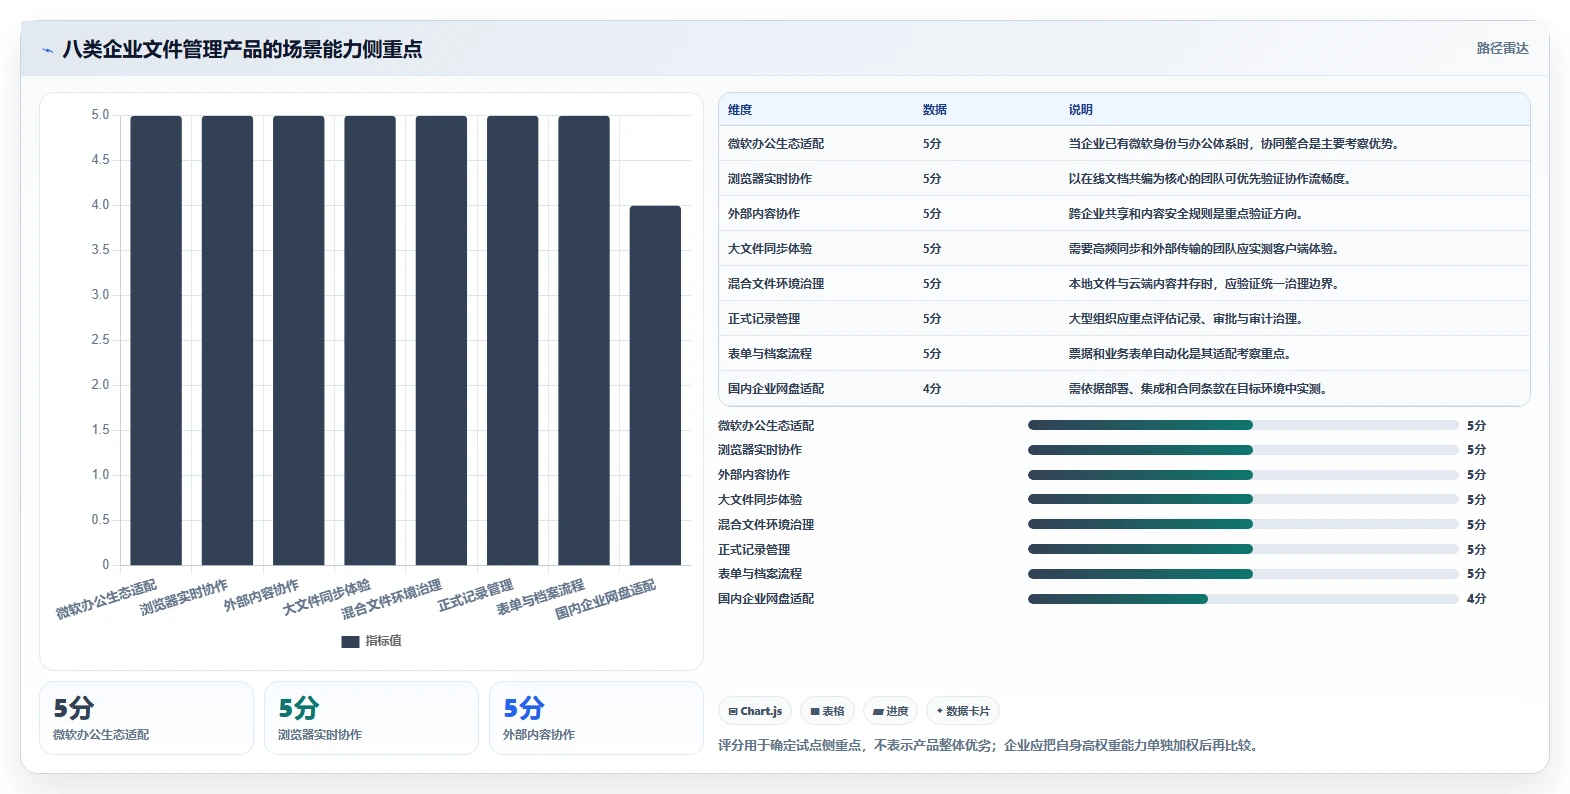Click the 维度 table column header
1570x794 pixels.
tap(740, 110)
